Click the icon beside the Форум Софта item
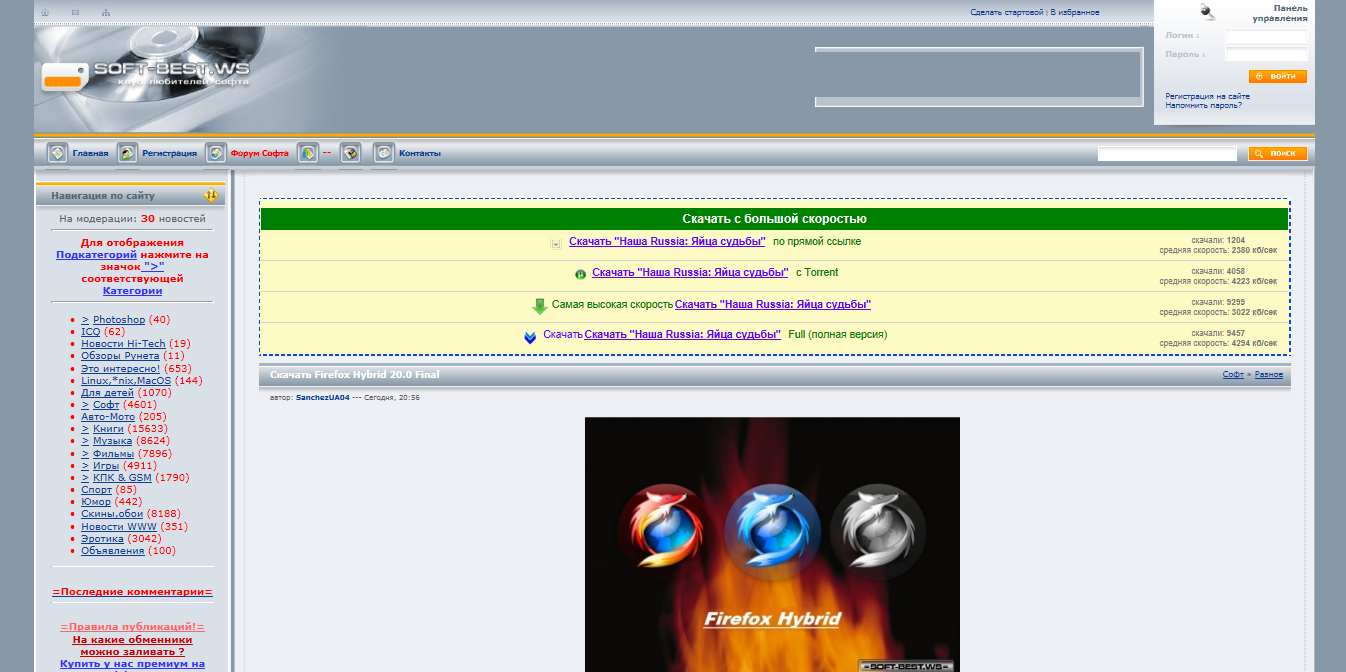The image size is (1346, 672). 215,153
